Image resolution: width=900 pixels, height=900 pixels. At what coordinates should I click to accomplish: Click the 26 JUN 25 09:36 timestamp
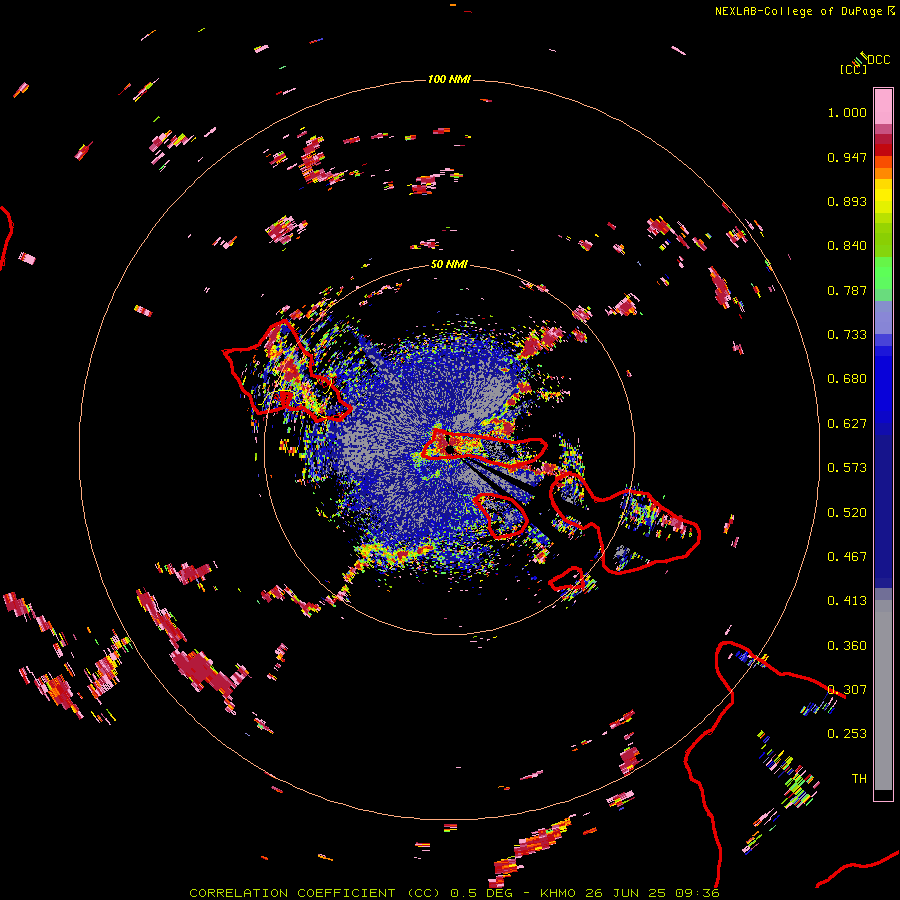[652, 893]
